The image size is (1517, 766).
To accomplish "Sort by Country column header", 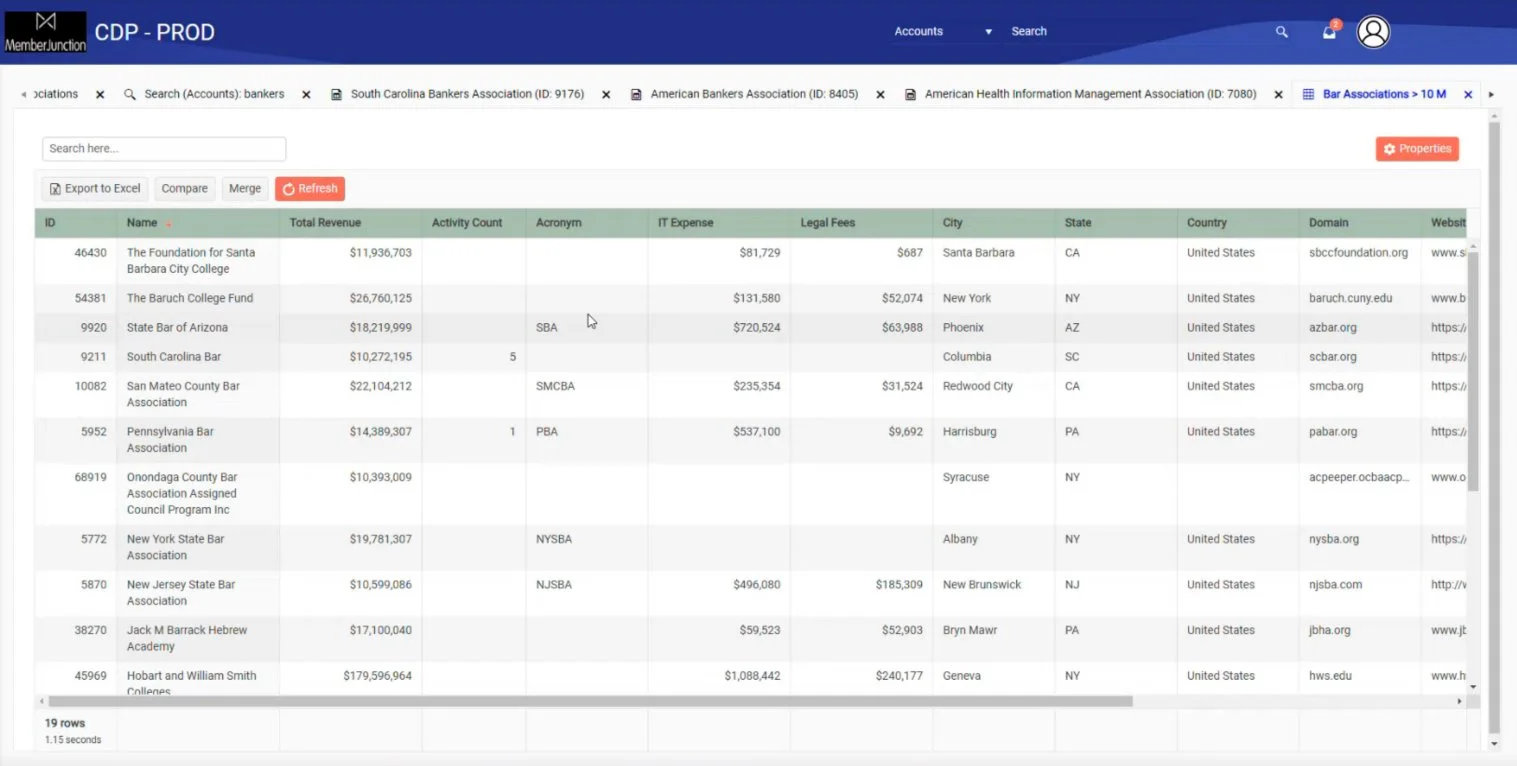I will (x=1238, y=223).
